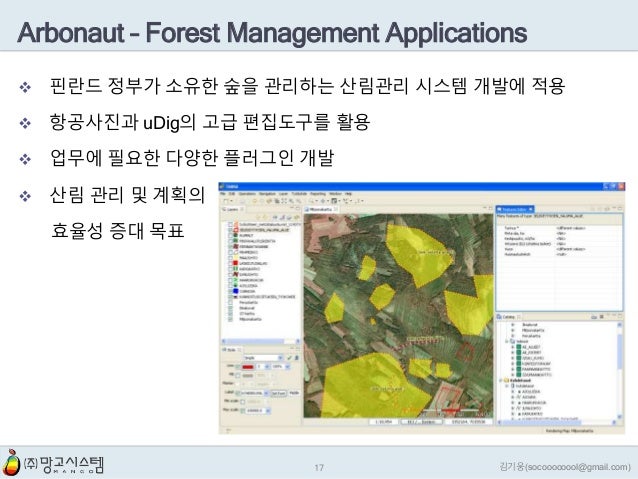Open the line width dropdown arrow

[267, 367]
